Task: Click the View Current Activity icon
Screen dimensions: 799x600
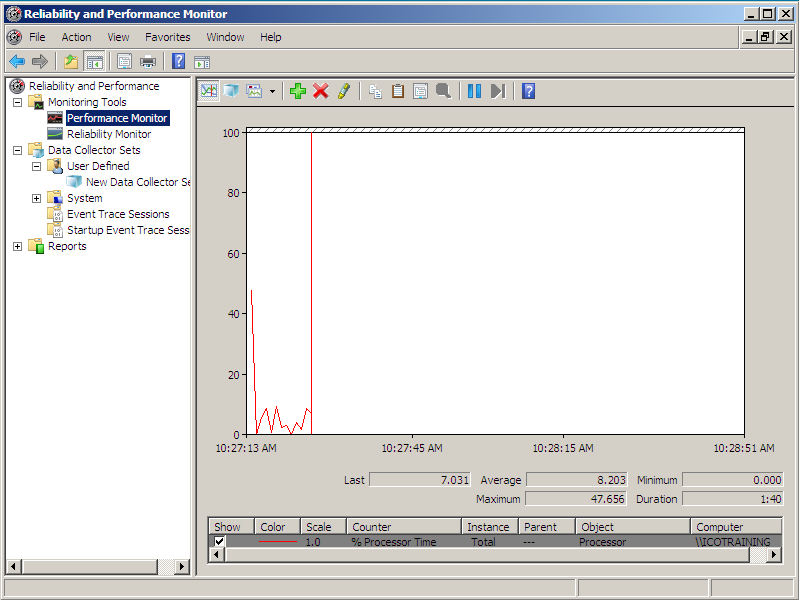Action: pos(209,91)
